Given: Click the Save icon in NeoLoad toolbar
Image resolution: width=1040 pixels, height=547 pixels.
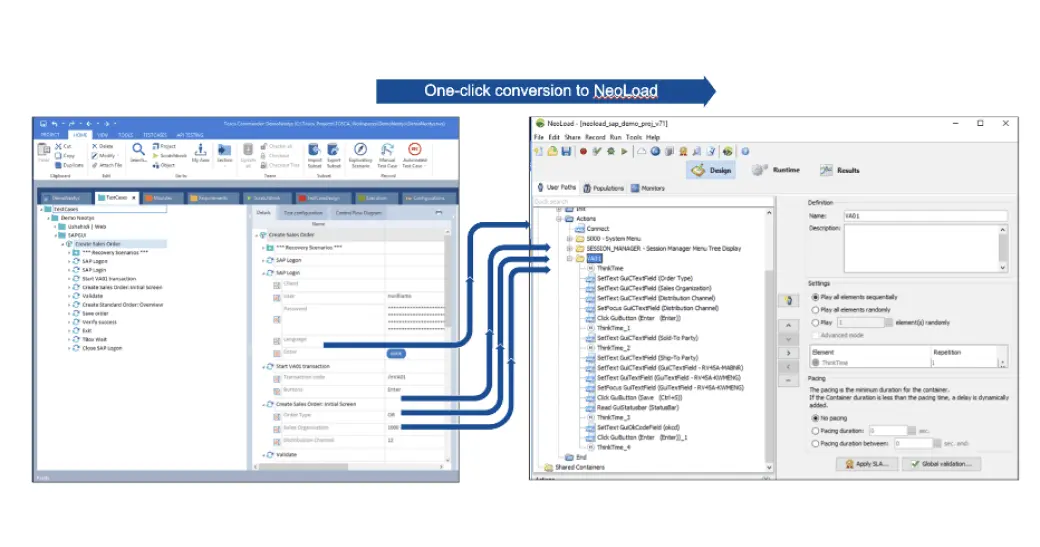Looking at the screenshot, I should pyautogui.click(x=567, y=151).
